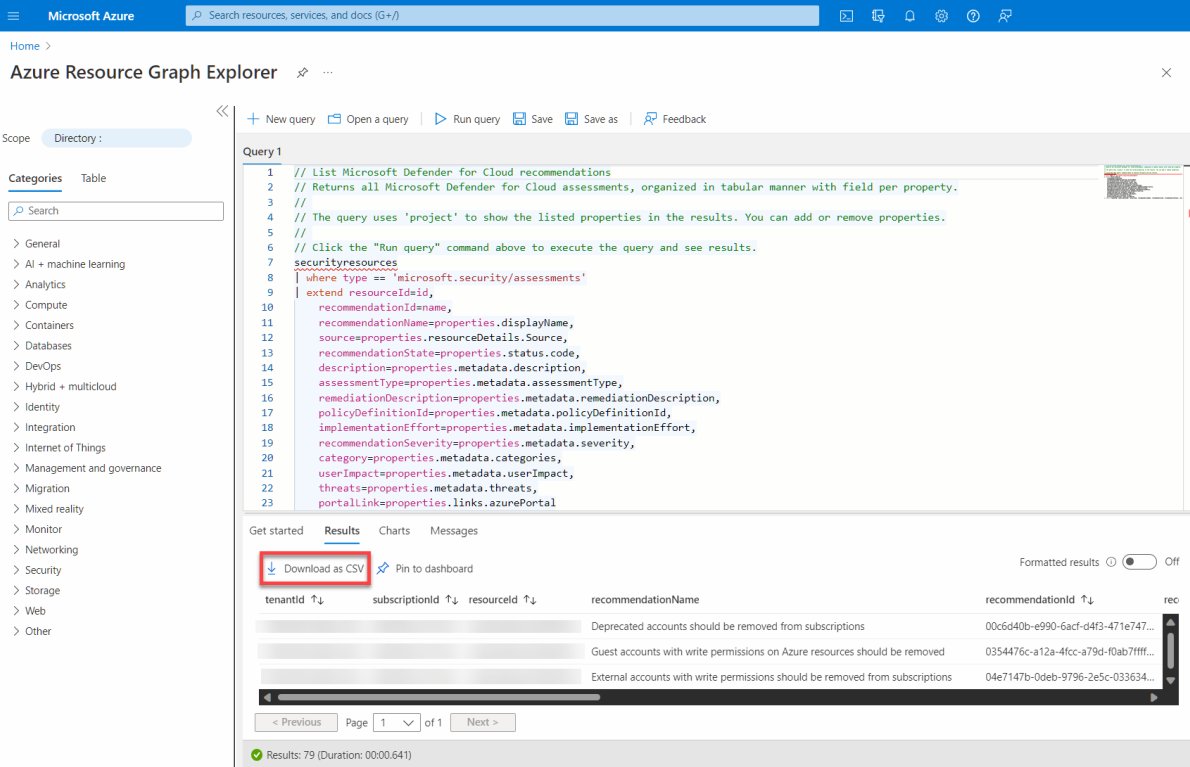This screenshot has height=767, width=1190.
Task: Click the securityresources line in editor
Action: [345, 262]
